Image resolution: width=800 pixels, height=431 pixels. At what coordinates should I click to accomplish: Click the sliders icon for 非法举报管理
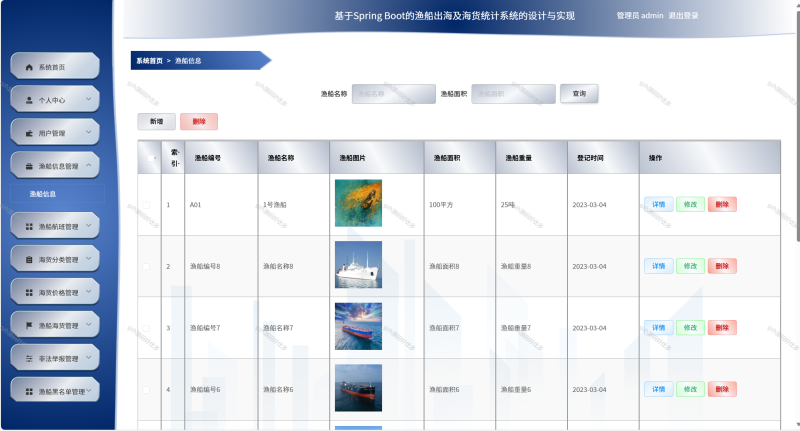[29, 359]
